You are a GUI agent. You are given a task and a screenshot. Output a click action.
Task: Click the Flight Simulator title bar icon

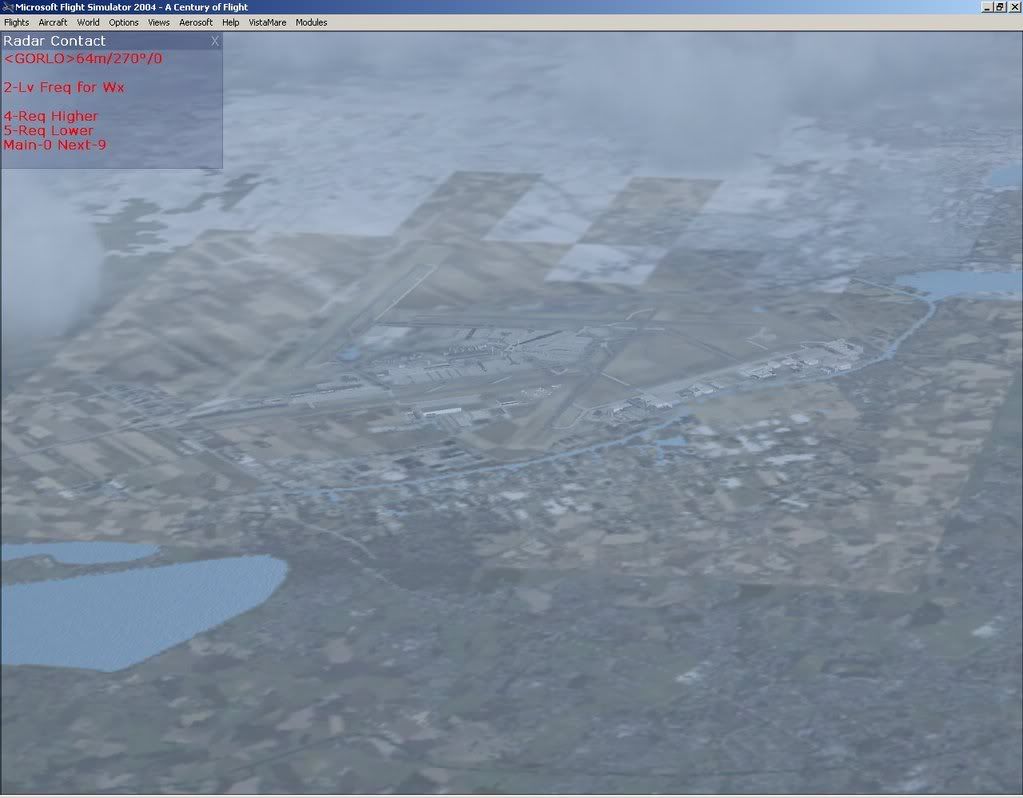pos(7,7)
